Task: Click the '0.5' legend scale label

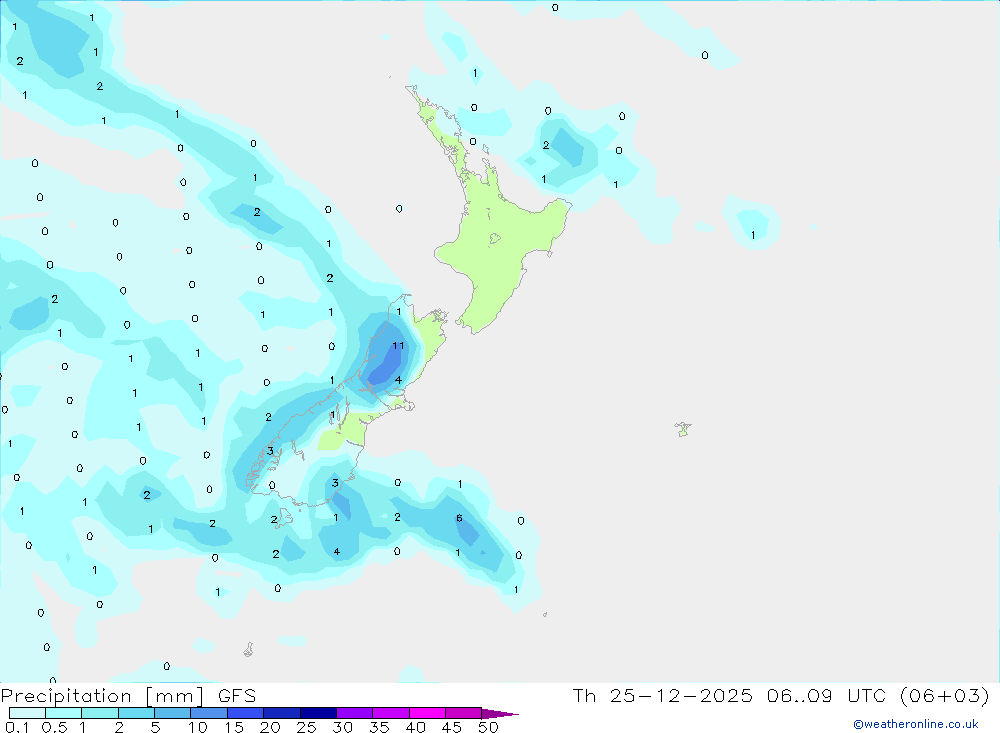Action: point(54,727)
